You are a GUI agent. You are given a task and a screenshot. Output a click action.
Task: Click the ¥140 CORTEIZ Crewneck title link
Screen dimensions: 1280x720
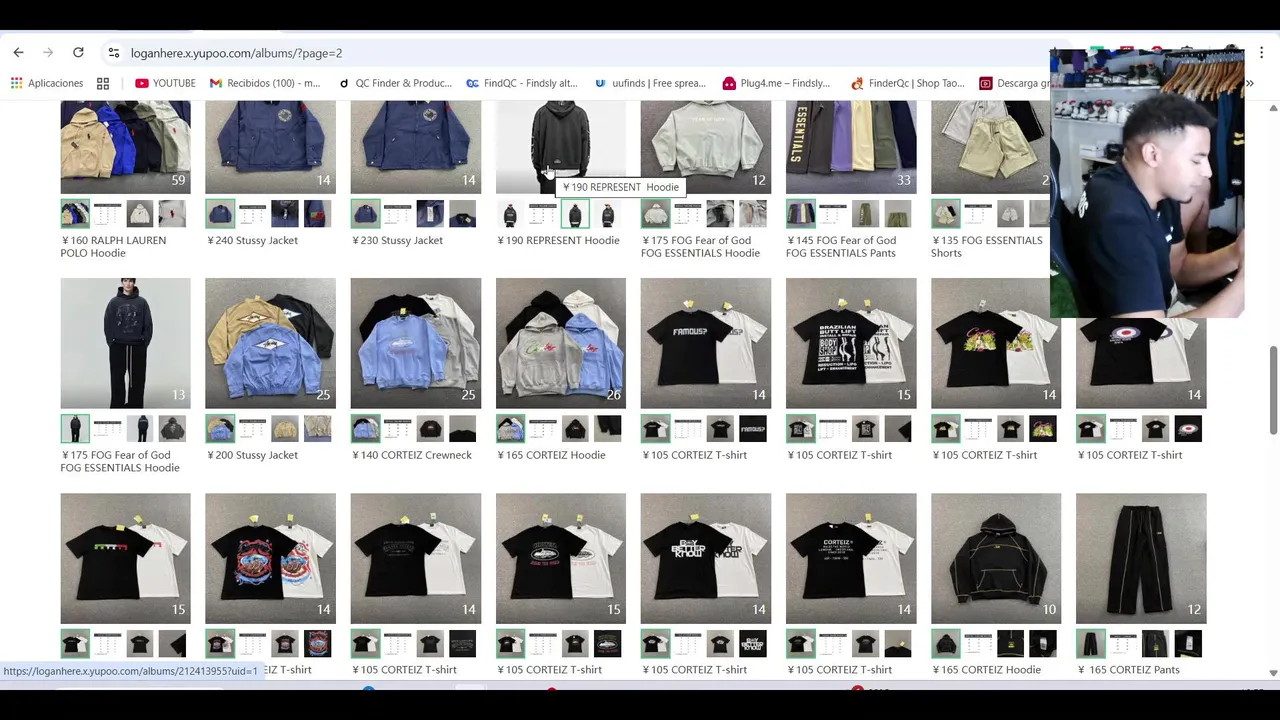coord(411,455)
